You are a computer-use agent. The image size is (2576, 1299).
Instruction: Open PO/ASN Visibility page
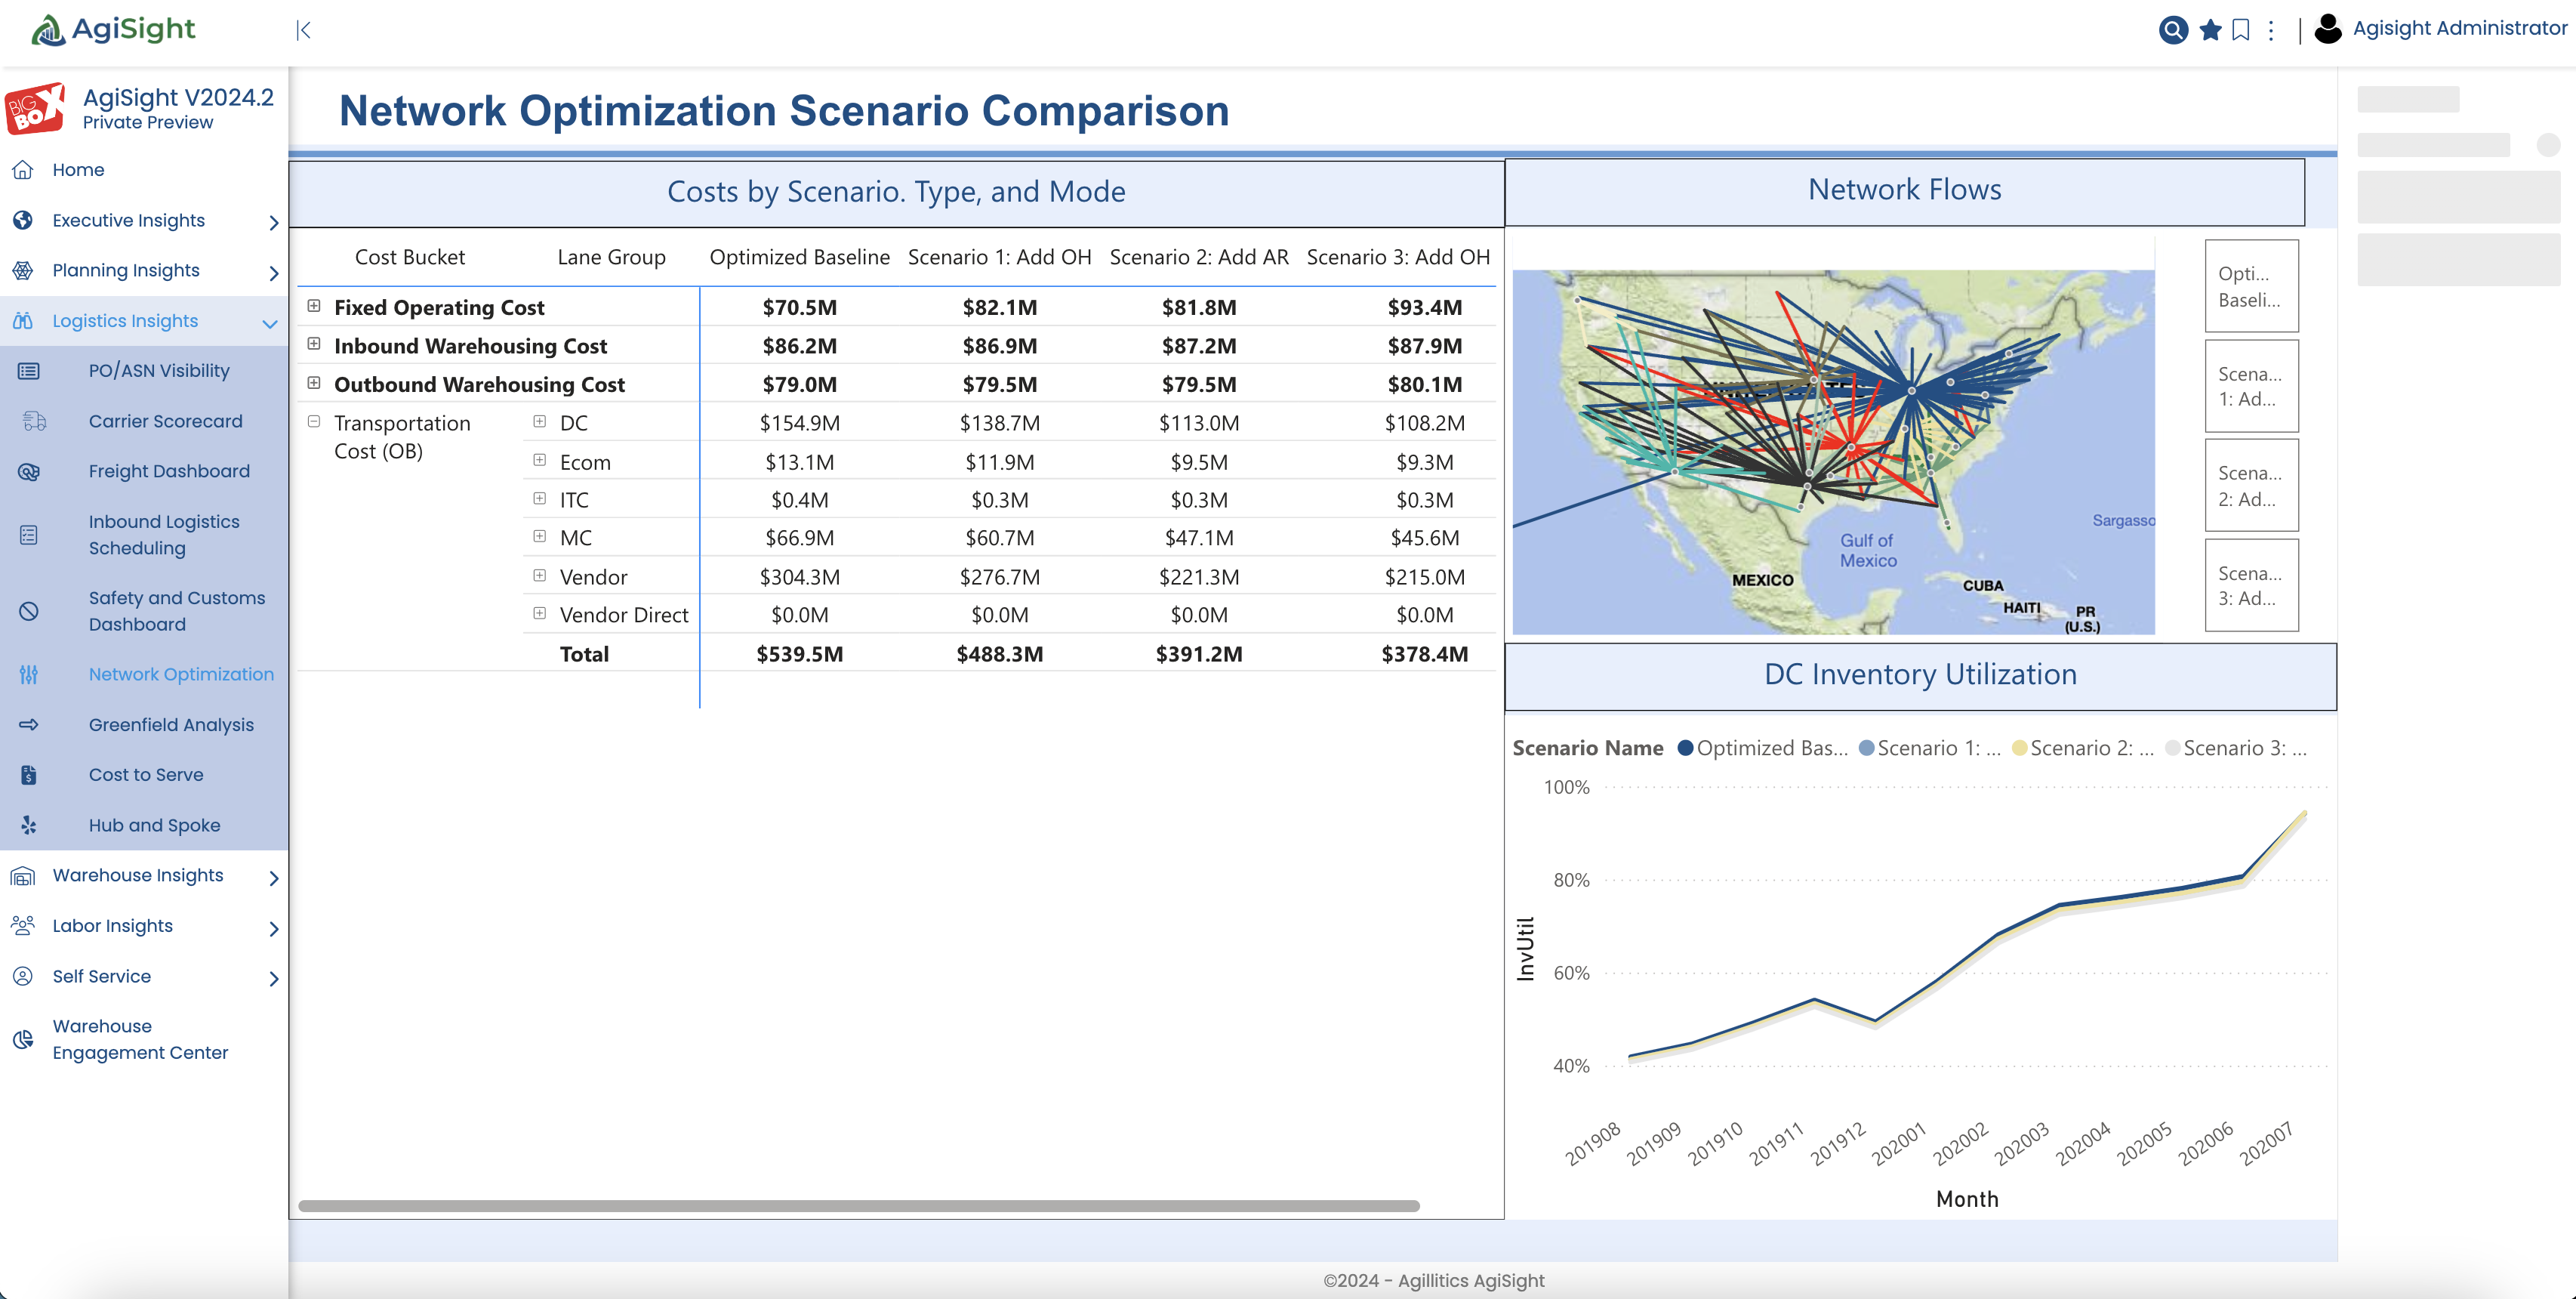(159, 371)
